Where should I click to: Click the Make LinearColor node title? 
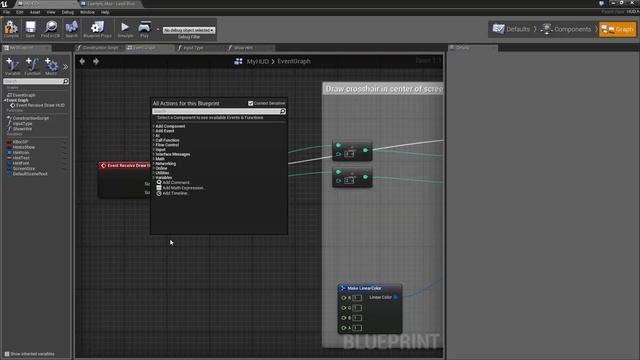[364, 288]
